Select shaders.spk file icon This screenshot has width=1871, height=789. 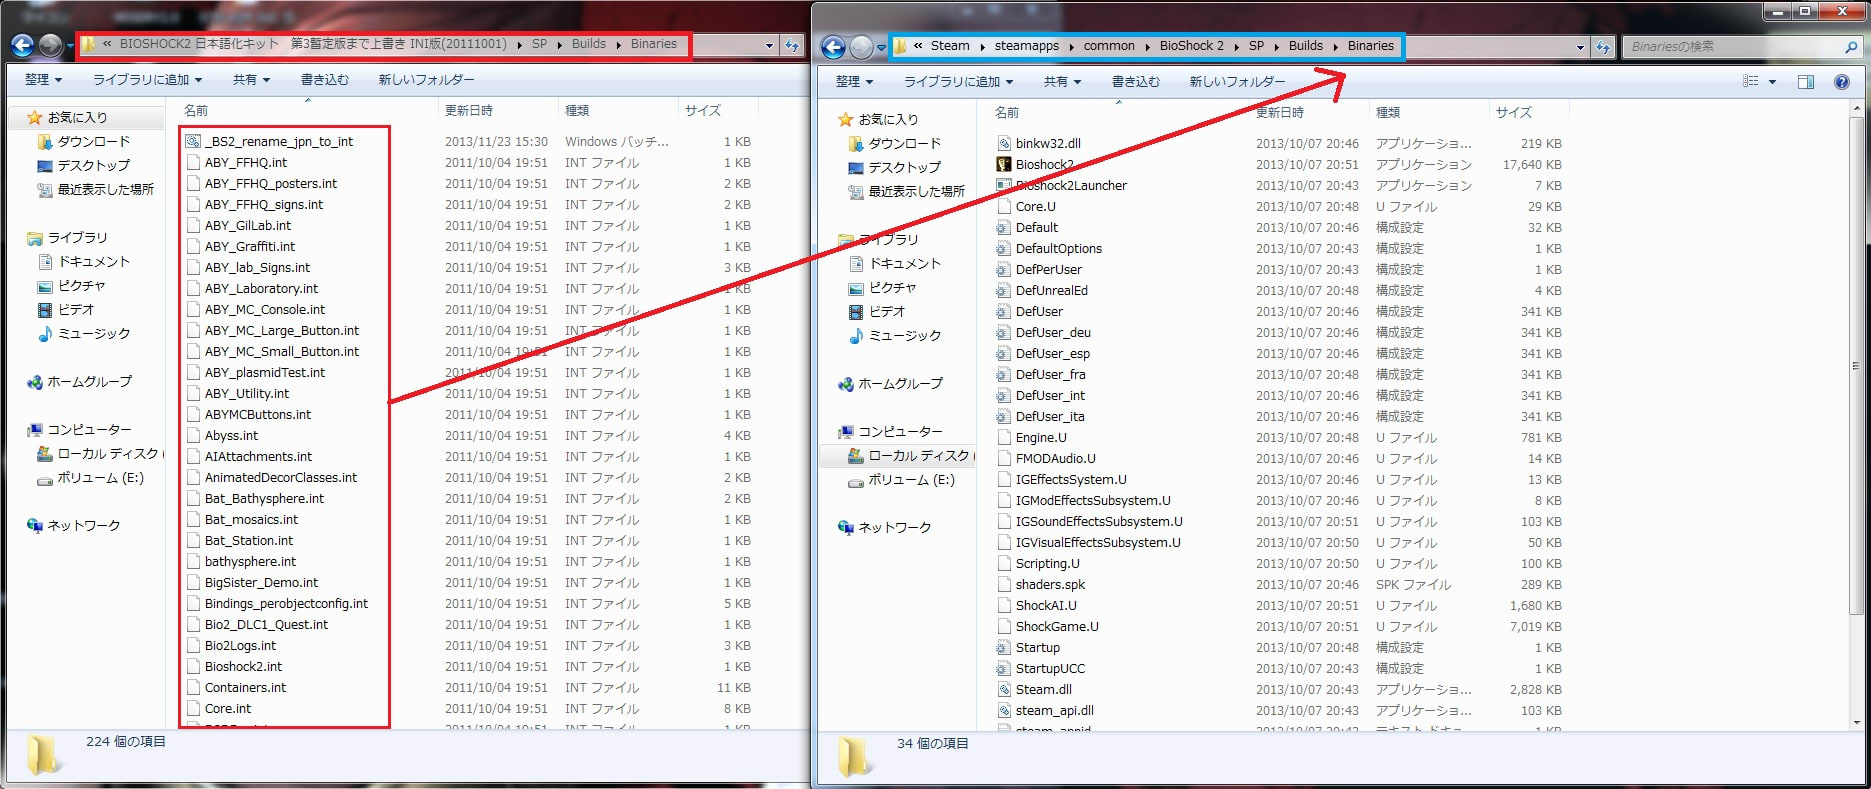click(x=1004, y=585)
